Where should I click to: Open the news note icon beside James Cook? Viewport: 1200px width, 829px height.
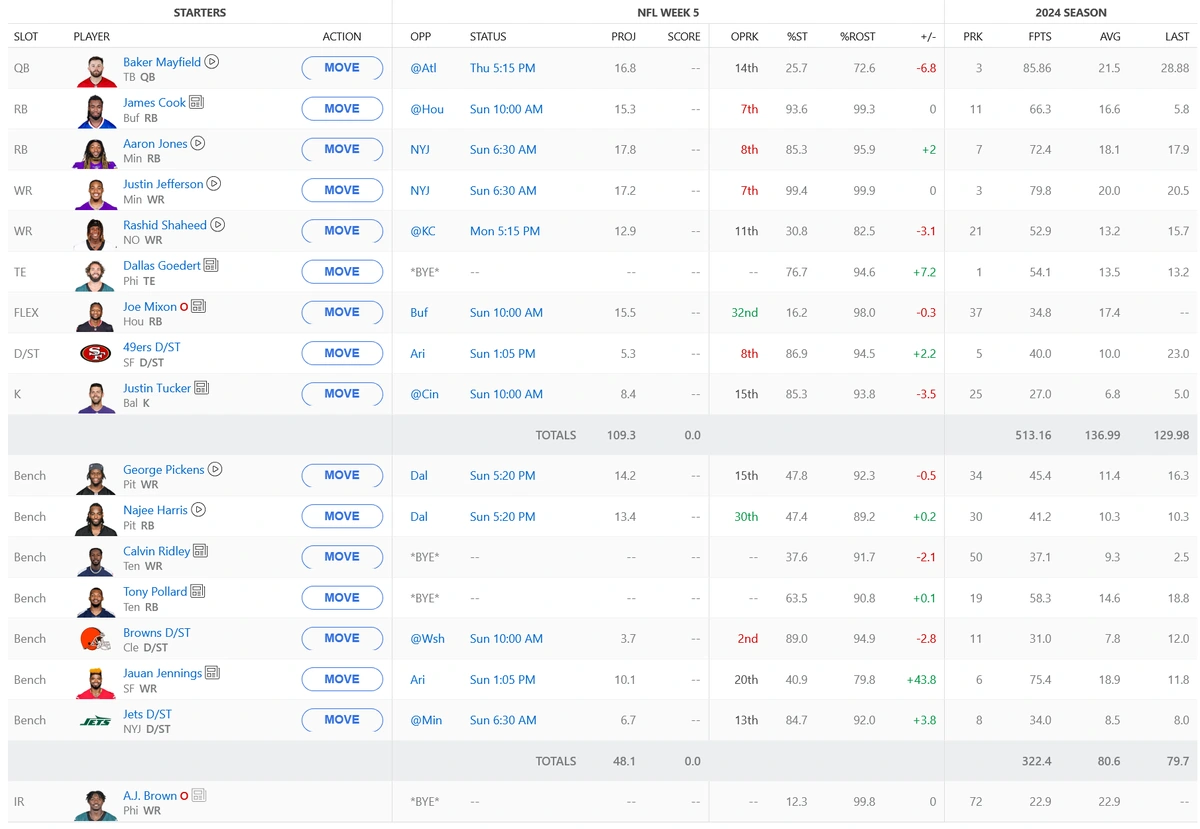(x=196, y=103)
